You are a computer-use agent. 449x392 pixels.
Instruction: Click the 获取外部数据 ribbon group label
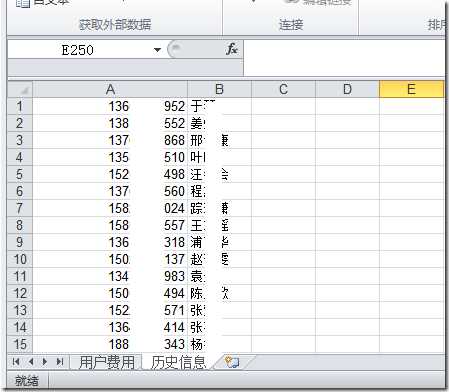click(x=115, y=25)
